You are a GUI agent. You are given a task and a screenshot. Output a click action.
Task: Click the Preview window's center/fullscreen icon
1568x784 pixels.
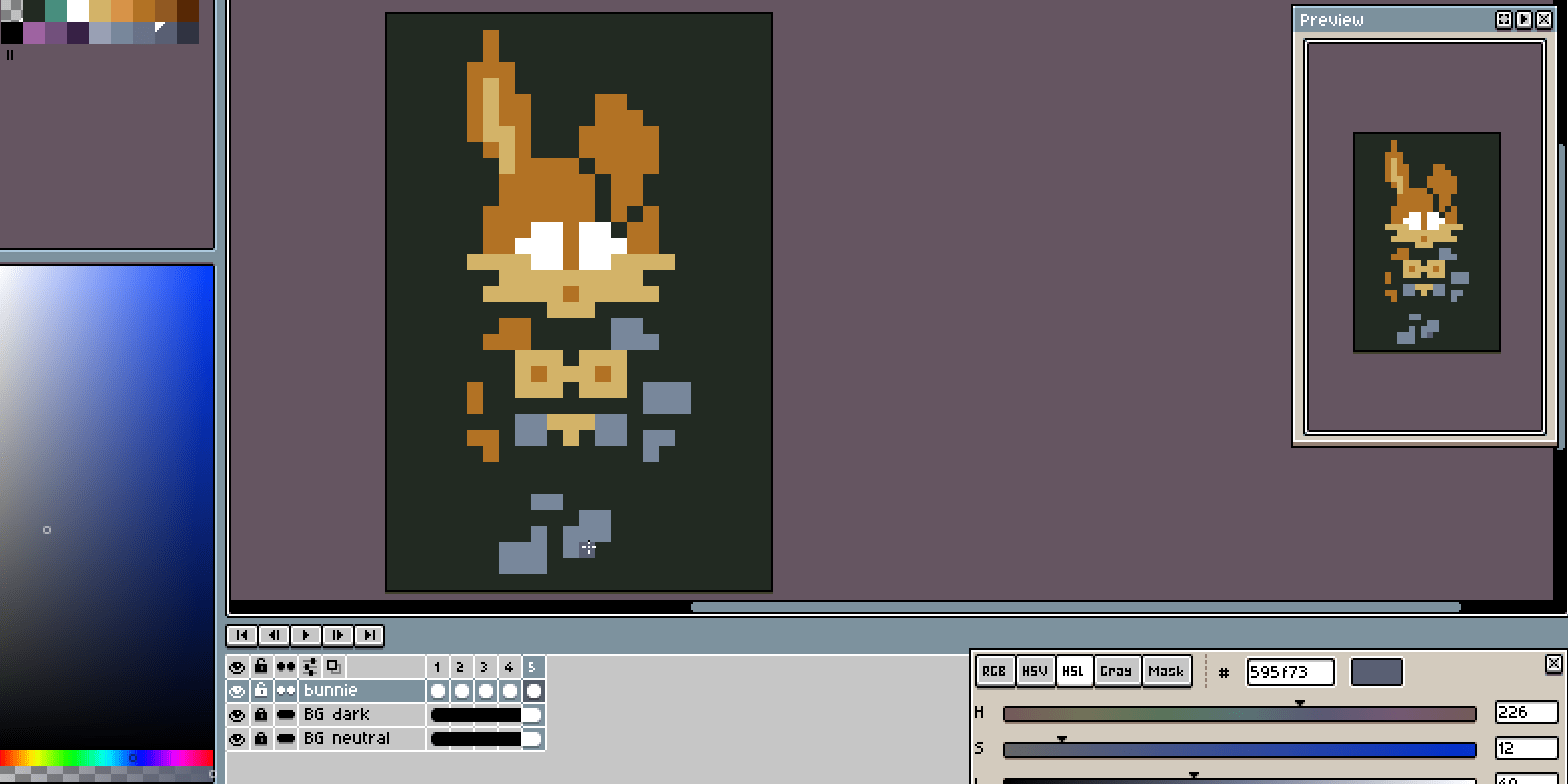coord(1504,20)
